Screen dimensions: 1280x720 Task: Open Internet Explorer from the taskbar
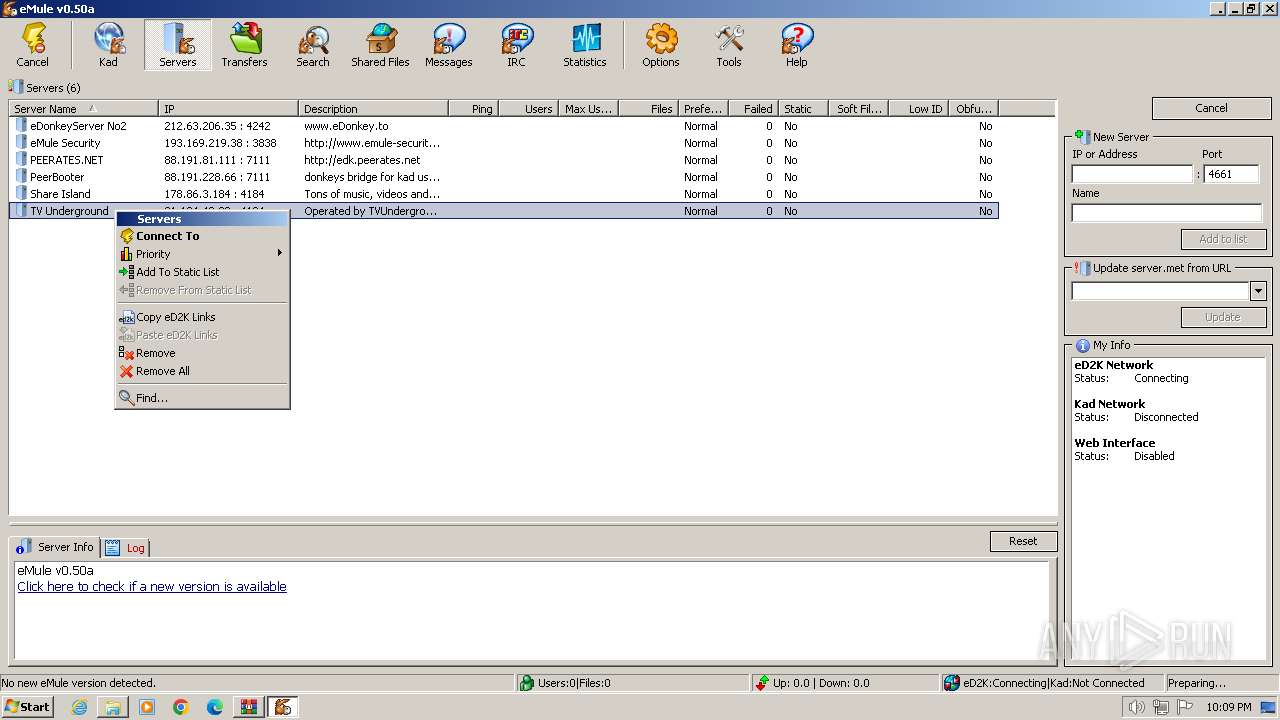click(x=79, y=707)
